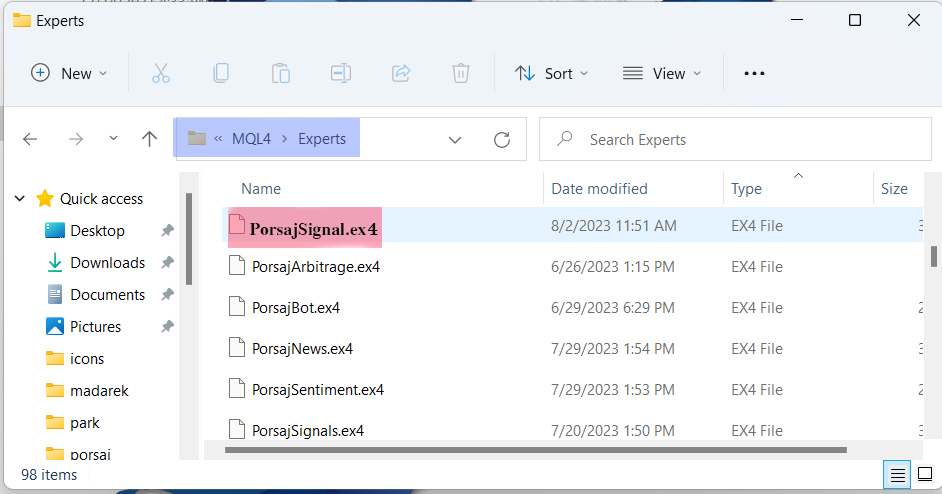942x494 pixels.
Task: Click pin icon next to Downloads
Action: pyautogui.click(x=168, y=262)
